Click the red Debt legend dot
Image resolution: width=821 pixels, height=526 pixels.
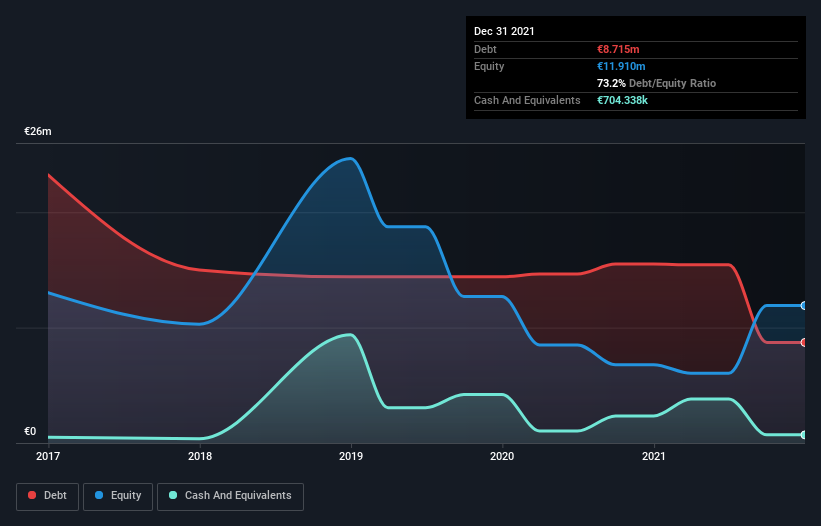[x=32, y=495]
